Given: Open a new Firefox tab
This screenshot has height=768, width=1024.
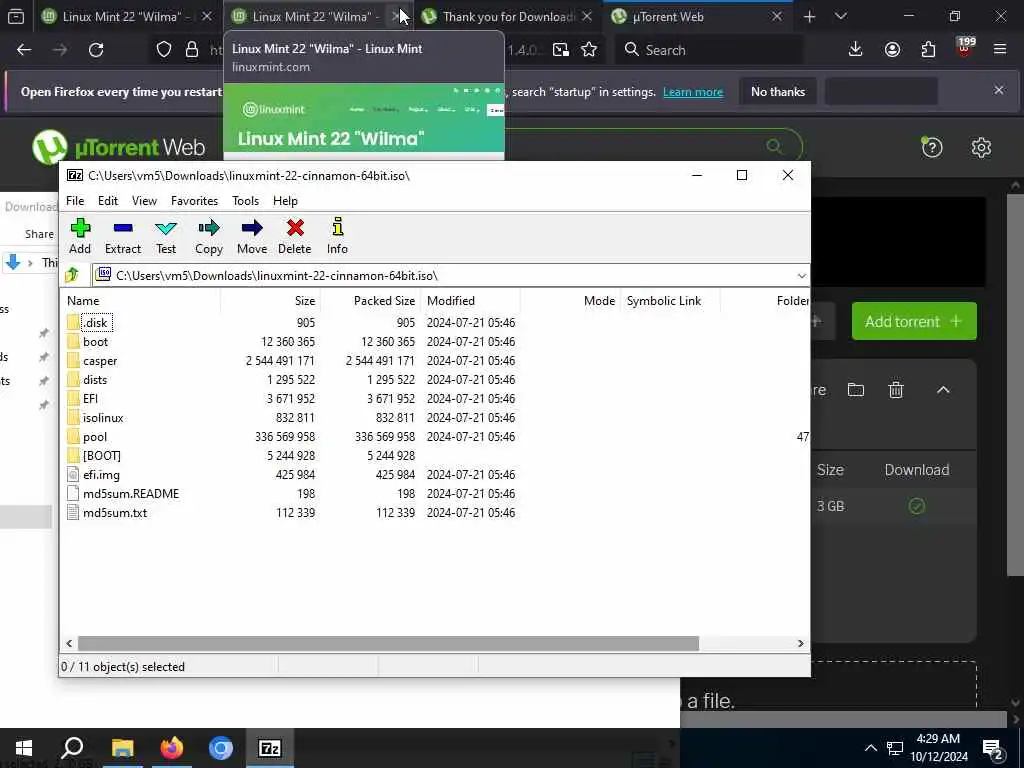Looking at the screenshot, I should pos(809,16).
